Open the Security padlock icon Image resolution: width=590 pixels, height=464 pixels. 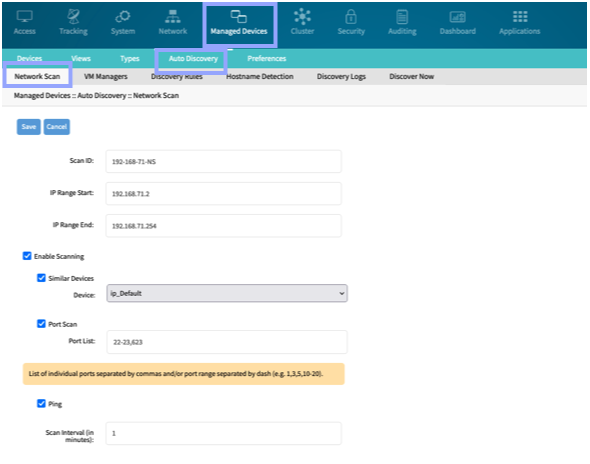click(x=351, y=17)
